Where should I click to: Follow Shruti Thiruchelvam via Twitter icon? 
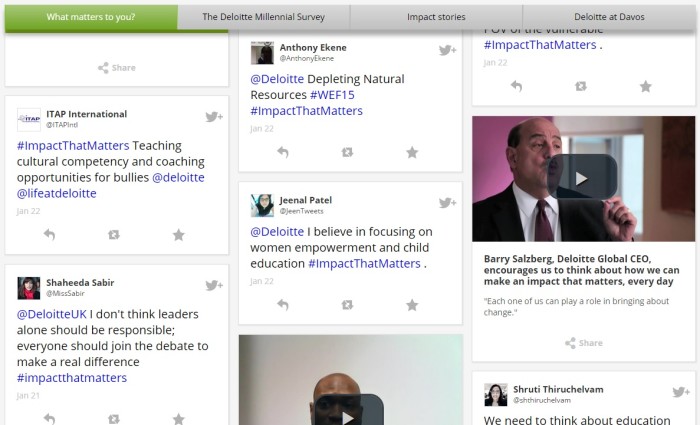(x=681, y=392)
